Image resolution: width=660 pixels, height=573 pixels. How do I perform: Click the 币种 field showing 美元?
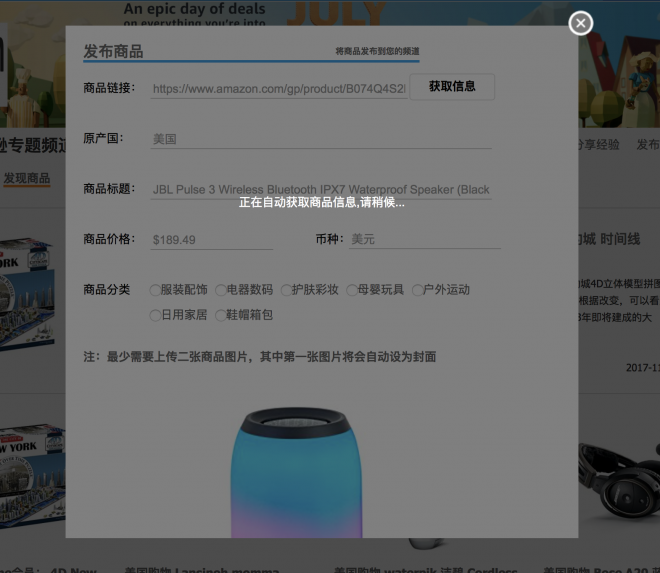[x=425, y=240]
